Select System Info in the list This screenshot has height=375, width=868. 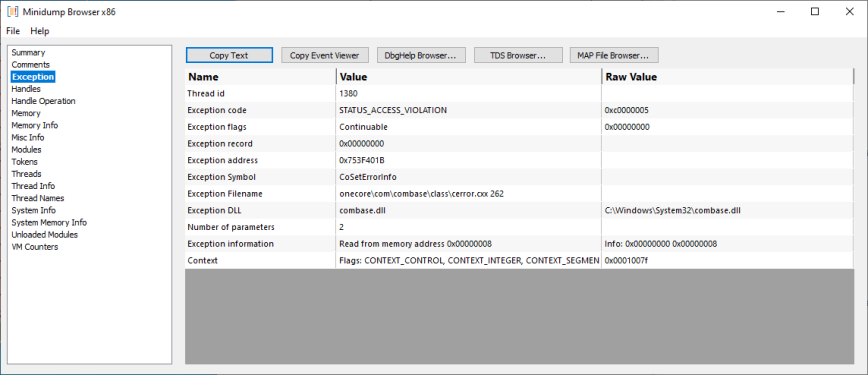pyautogui.click(x=34, y=210)
